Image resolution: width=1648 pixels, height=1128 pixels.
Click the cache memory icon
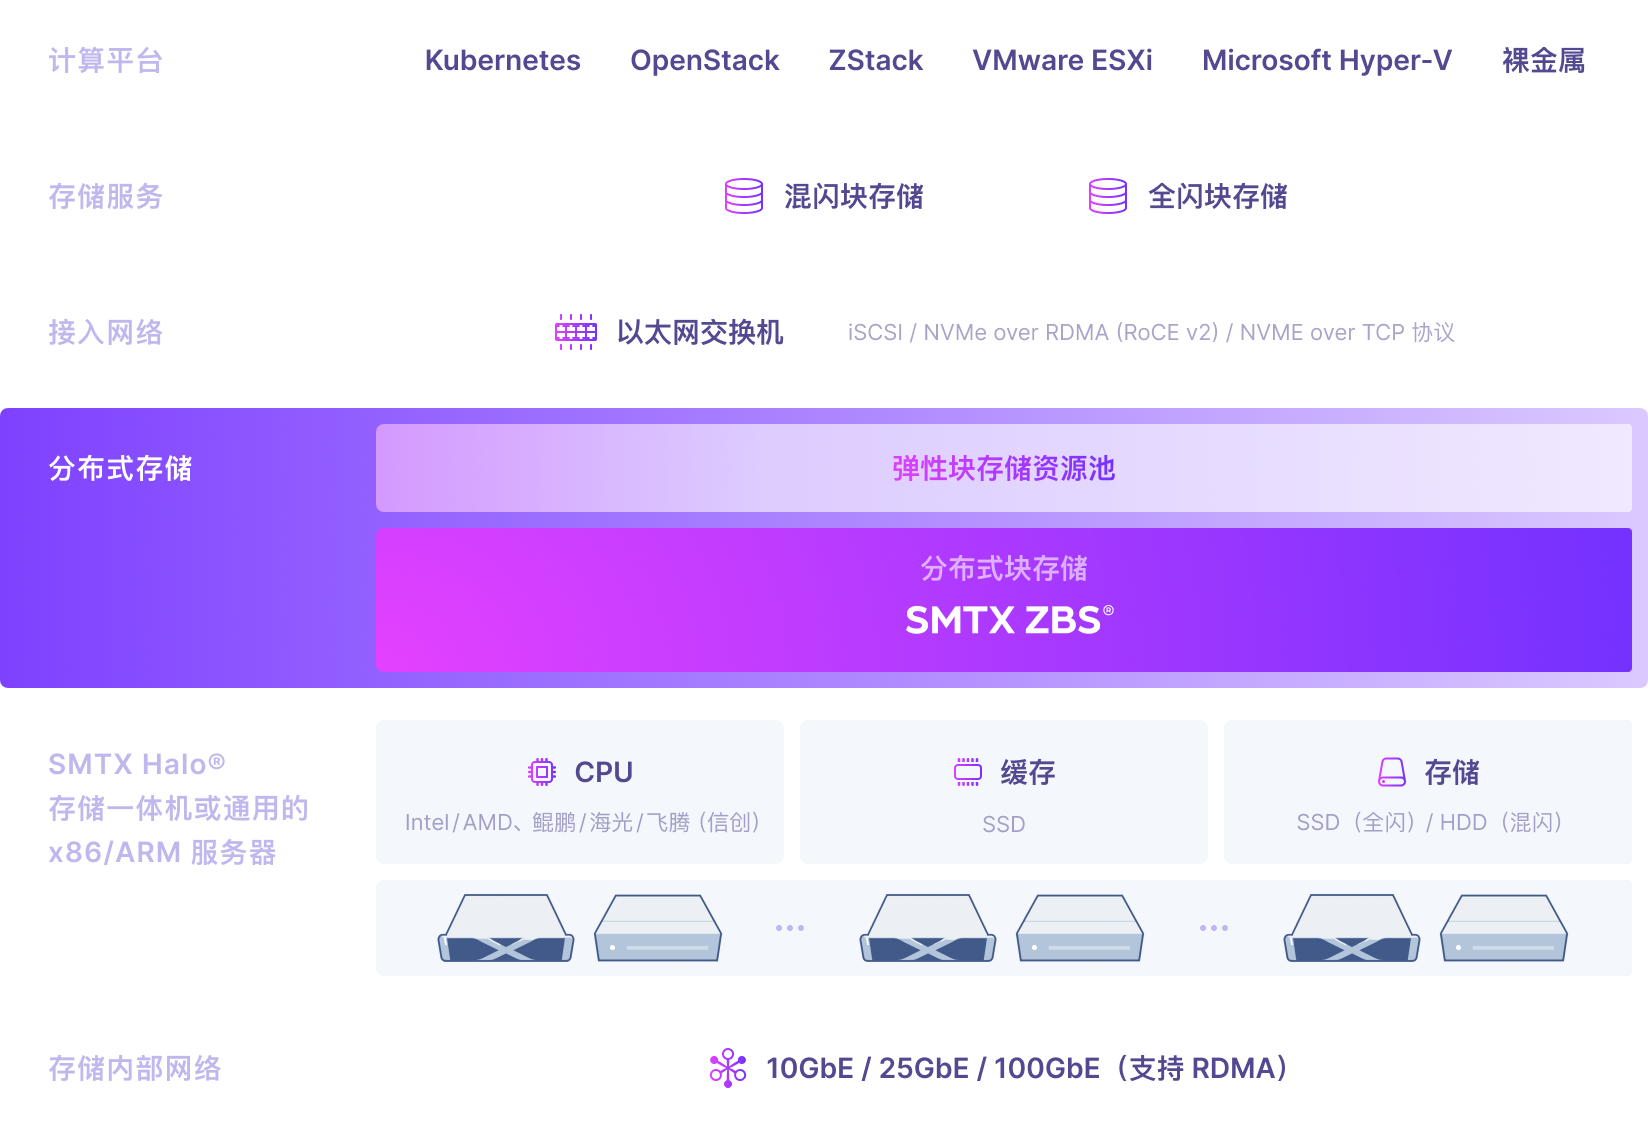click(x=968, y=772)
